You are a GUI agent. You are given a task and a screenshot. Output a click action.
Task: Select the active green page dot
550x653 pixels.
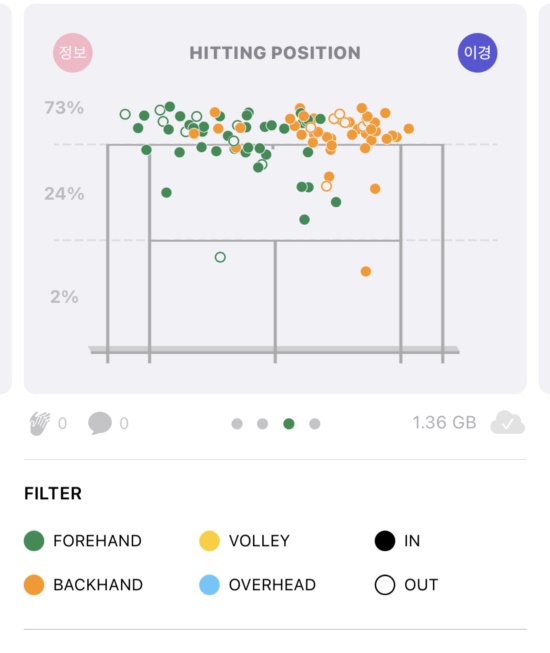289,424
